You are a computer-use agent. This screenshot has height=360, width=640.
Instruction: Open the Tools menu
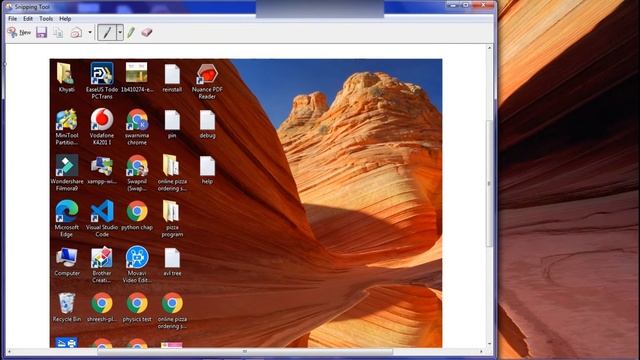click(x=46, y=19)
